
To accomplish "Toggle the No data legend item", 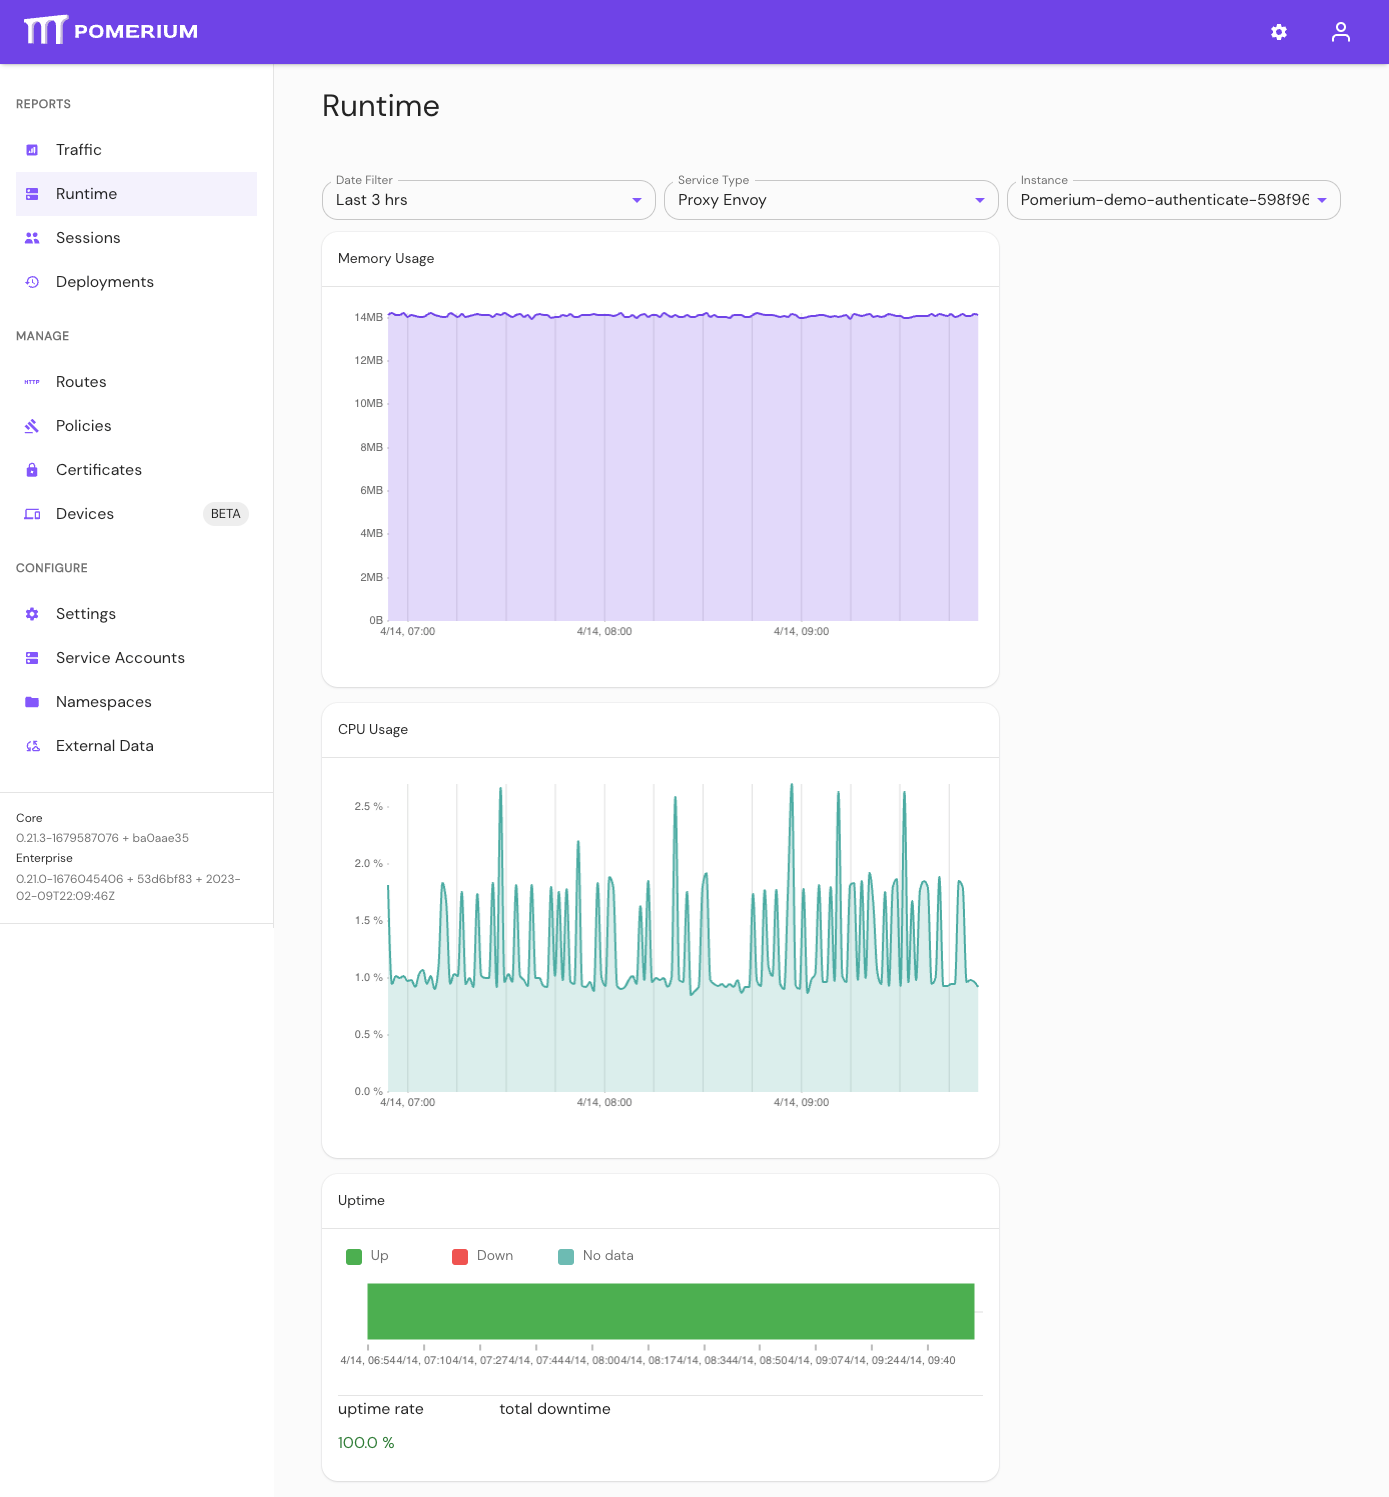I will pos(595,1255).
